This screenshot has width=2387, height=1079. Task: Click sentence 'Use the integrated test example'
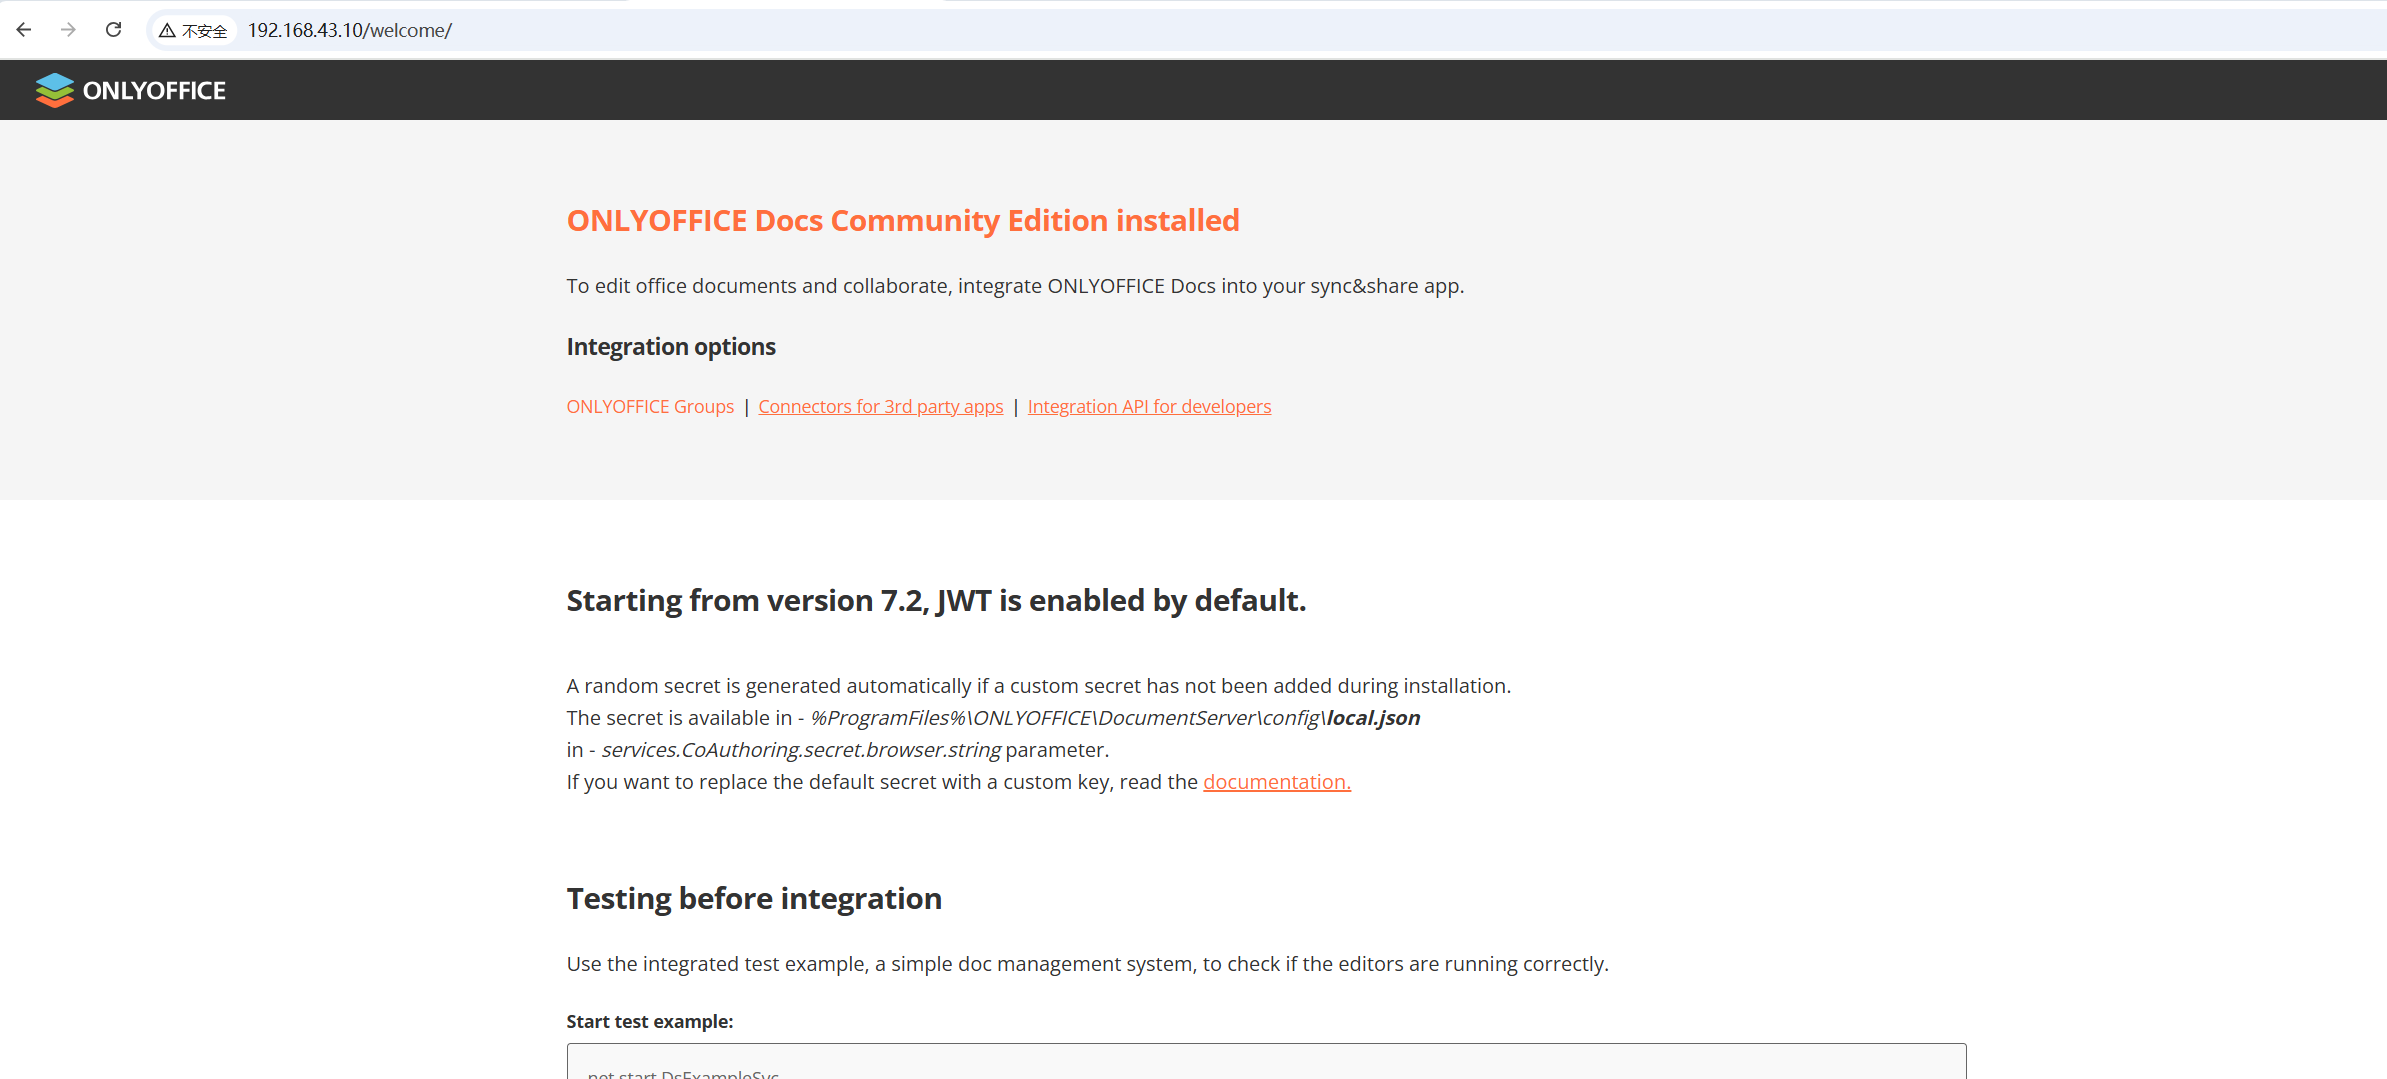(1087, 964)
